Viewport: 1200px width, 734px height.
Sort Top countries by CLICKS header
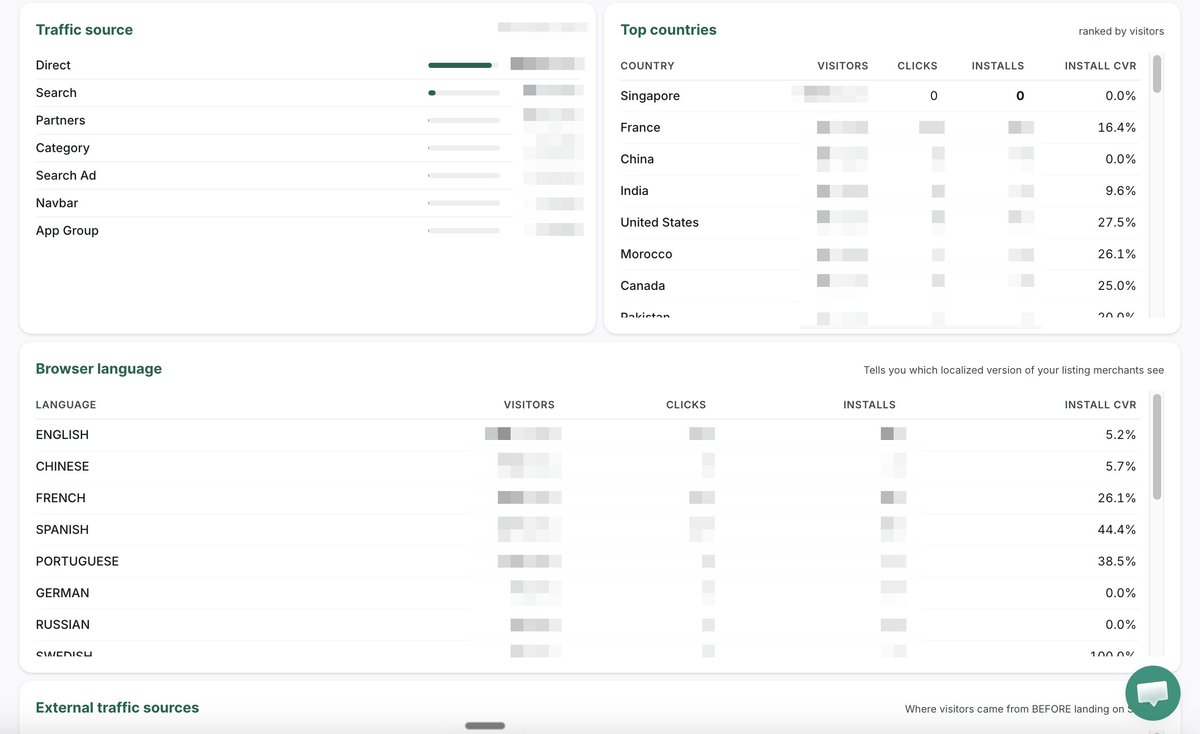tap(917, 66)
